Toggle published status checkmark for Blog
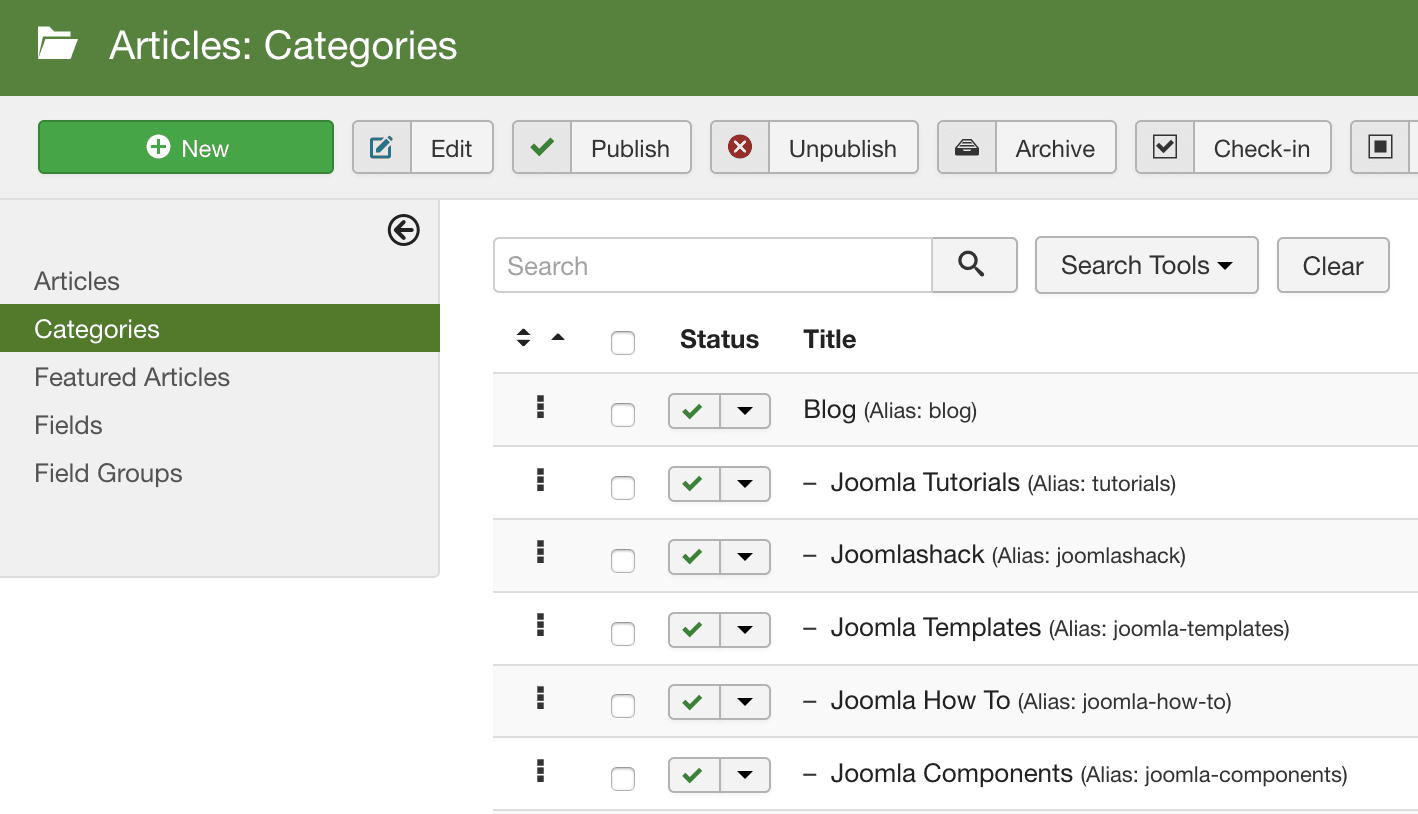The height and width of the screenshot is (814, 1418). pos(694,411)
